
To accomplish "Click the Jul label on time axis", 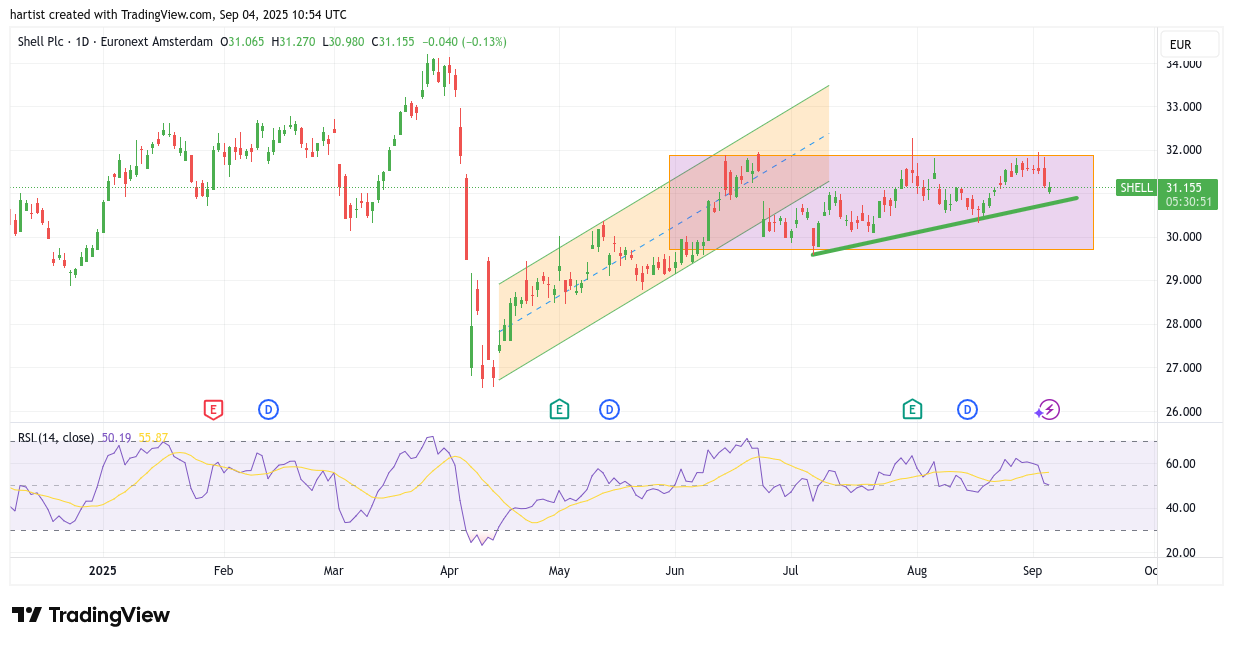I will pyautogui.click(x=791, y=571).
